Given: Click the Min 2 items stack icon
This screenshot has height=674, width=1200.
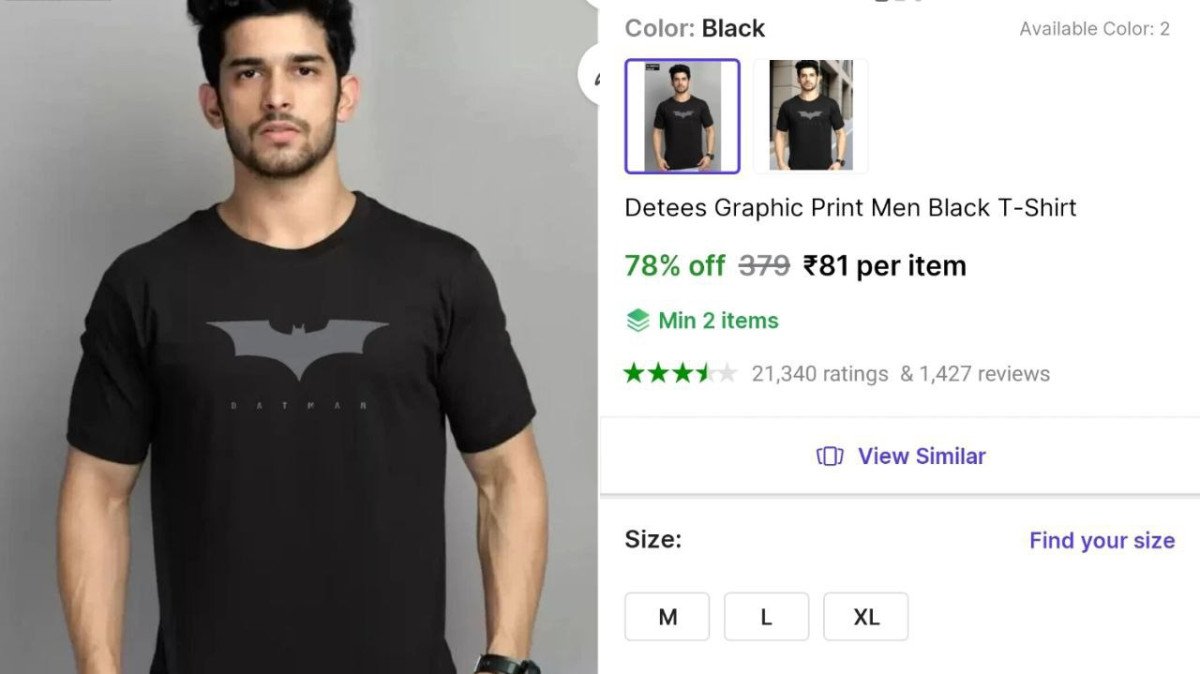Looking at the screenshot, I should pos(637,320).
